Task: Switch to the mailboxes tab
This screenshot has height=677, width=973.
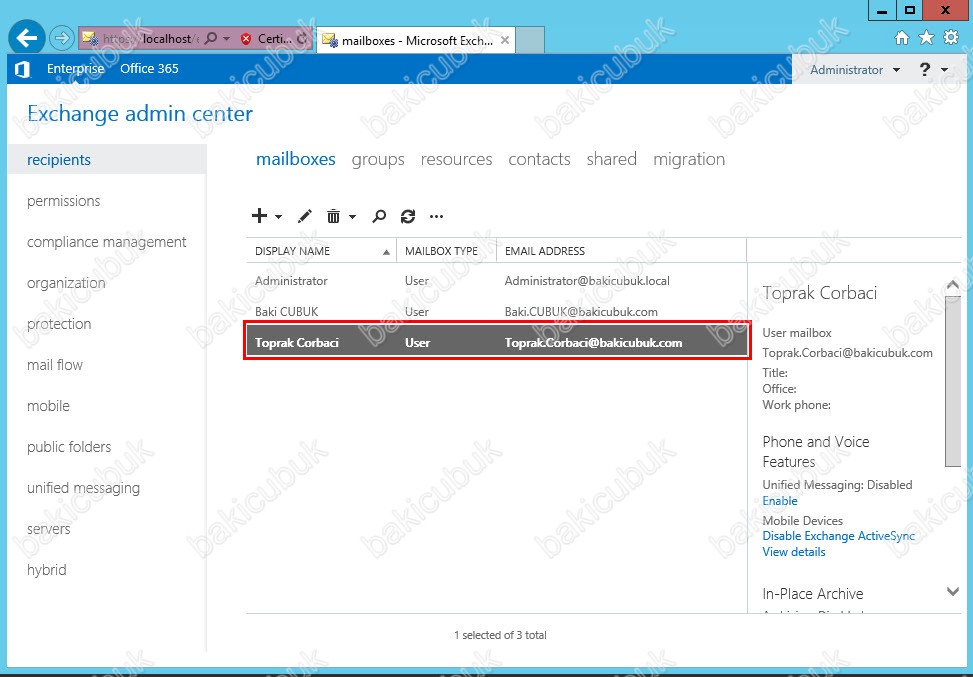Action: [295, 159]
